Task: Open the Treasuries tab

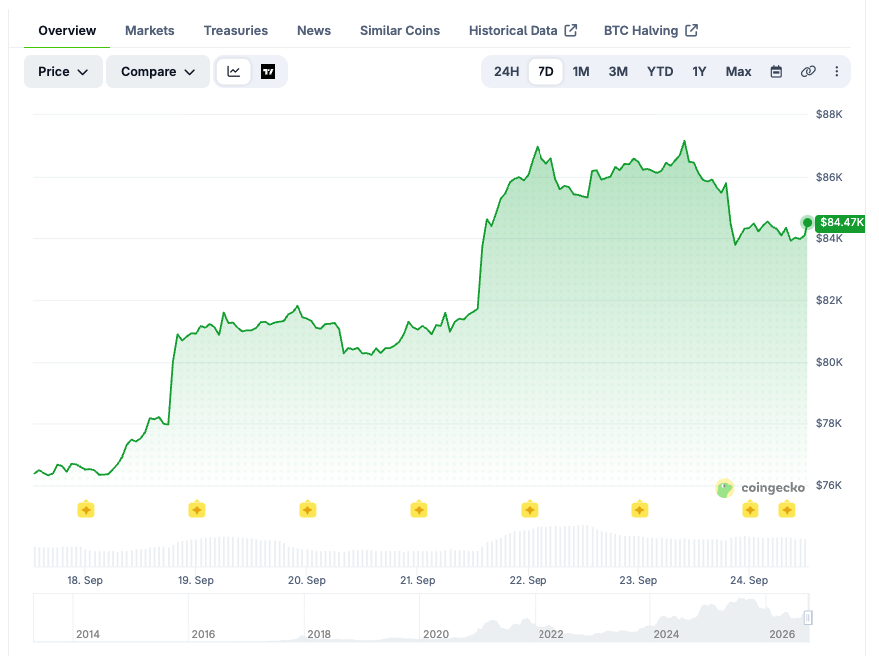Action: pyautogui.click(x=235, y=31)
